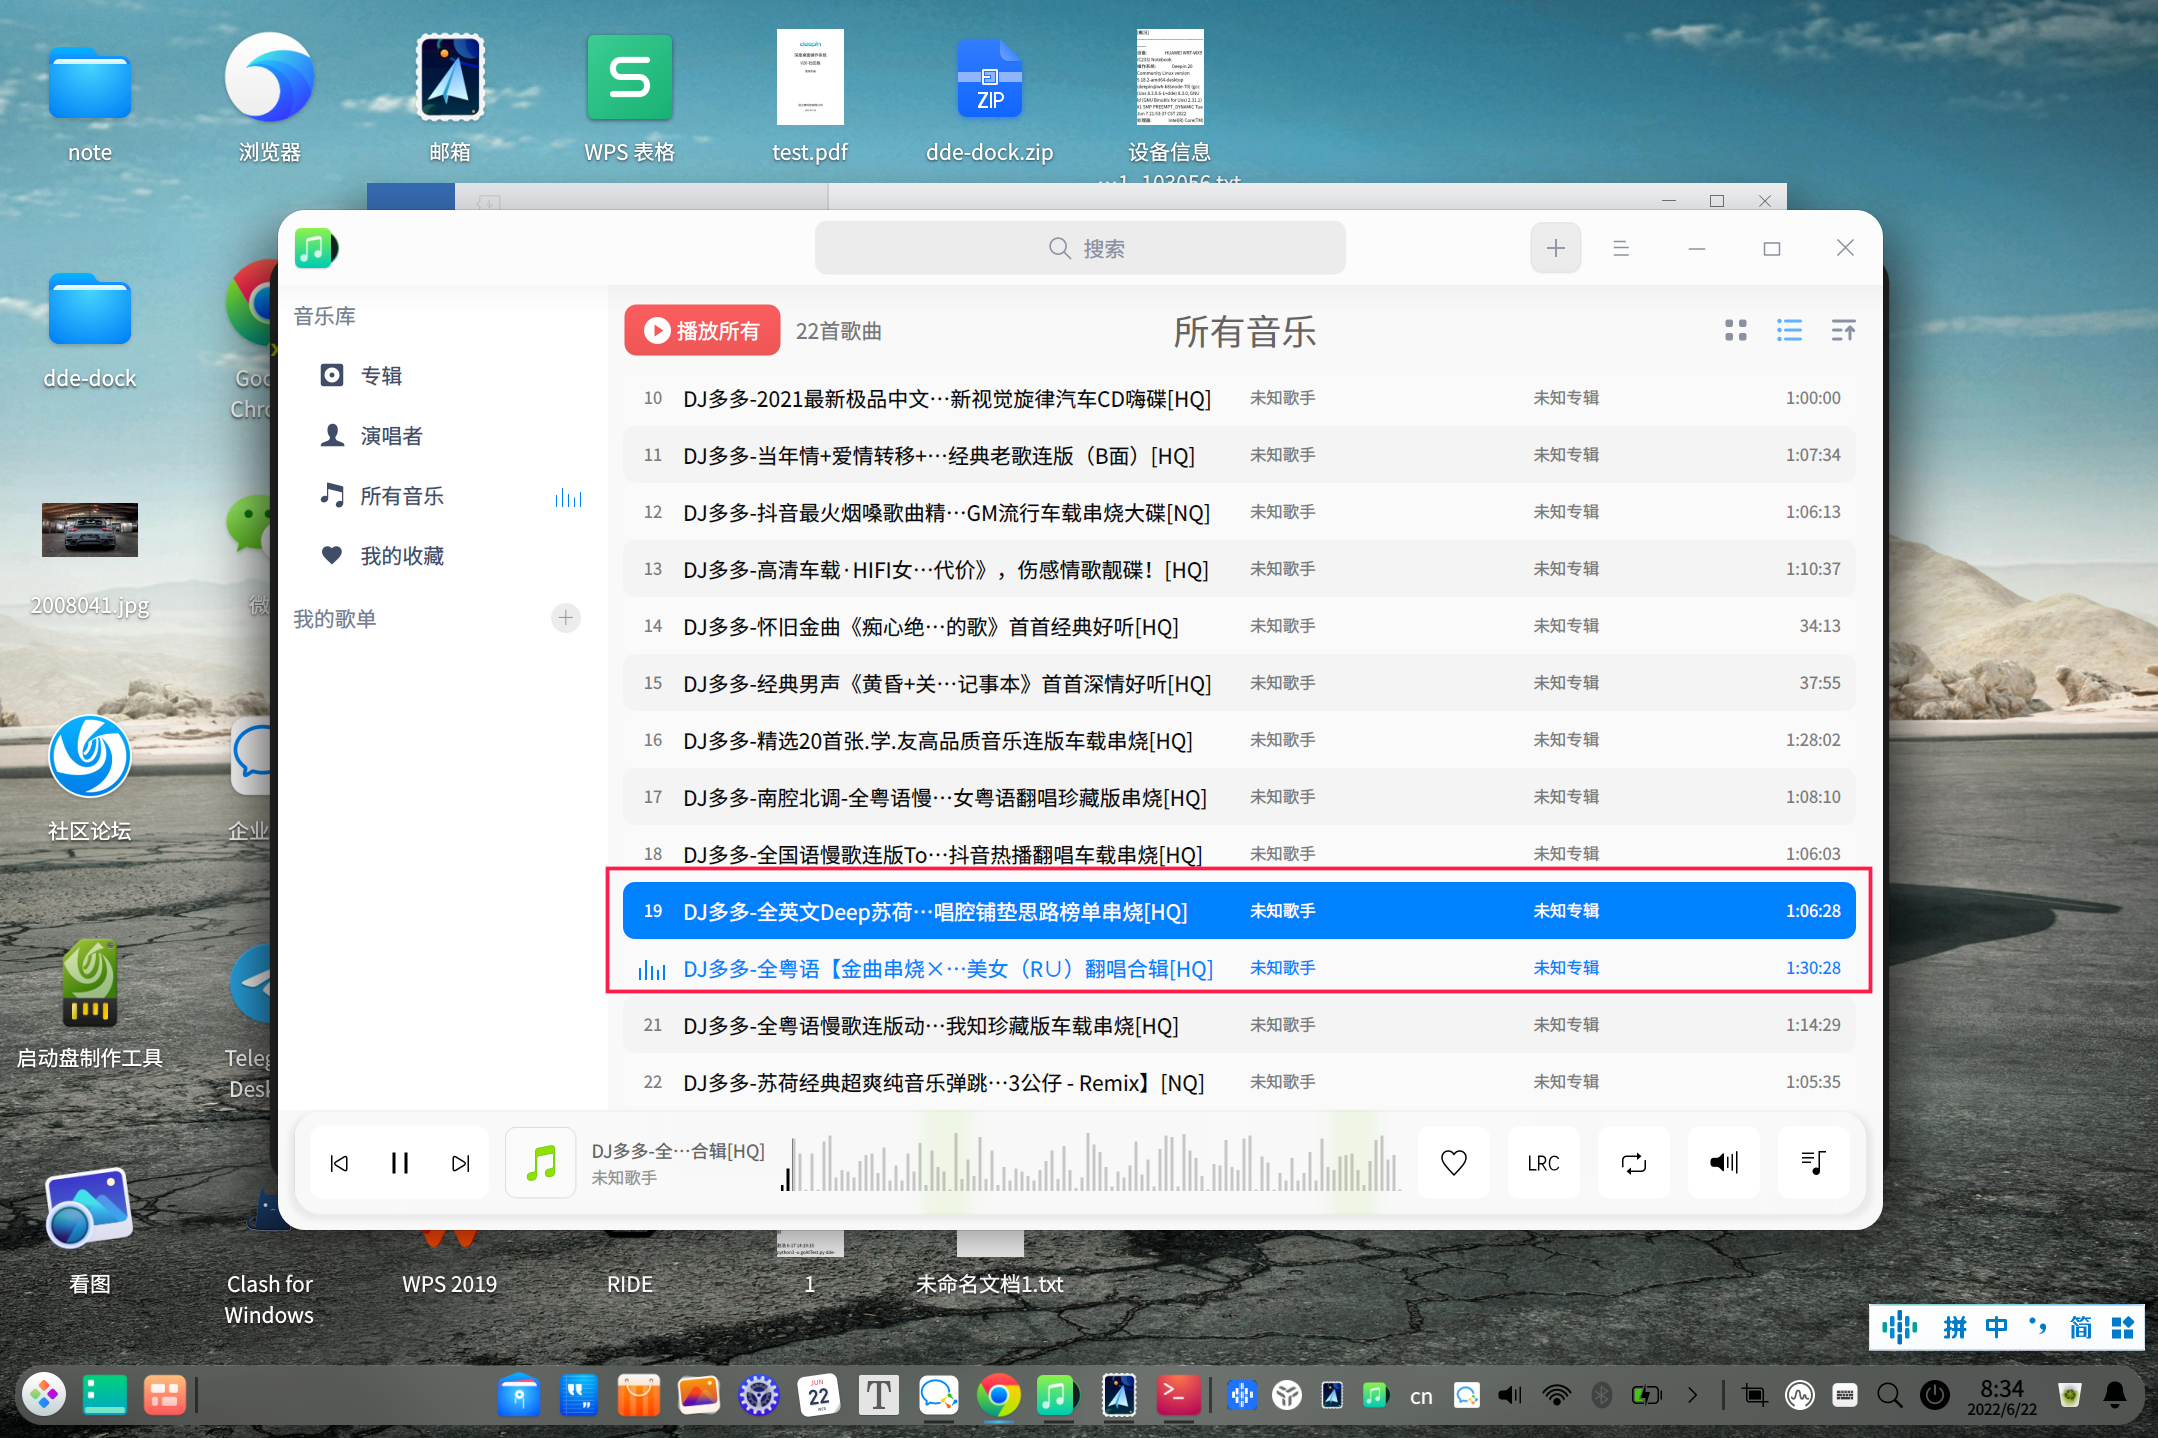Add music with the plus button
2158x1438 pixels.
(1555, 248)
